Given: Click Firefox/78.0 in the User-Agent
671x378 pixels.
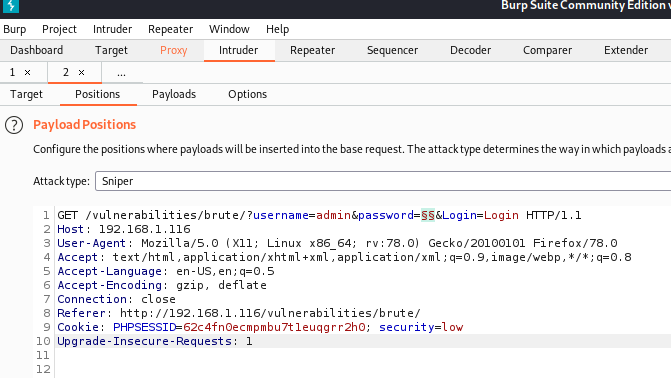Looking at the screenshot, I should click(x=575, y=243).
